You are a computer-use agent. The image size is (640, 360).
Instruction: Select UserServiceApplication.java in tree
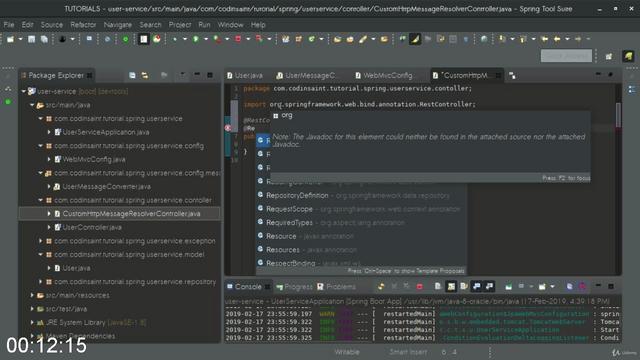105,132
